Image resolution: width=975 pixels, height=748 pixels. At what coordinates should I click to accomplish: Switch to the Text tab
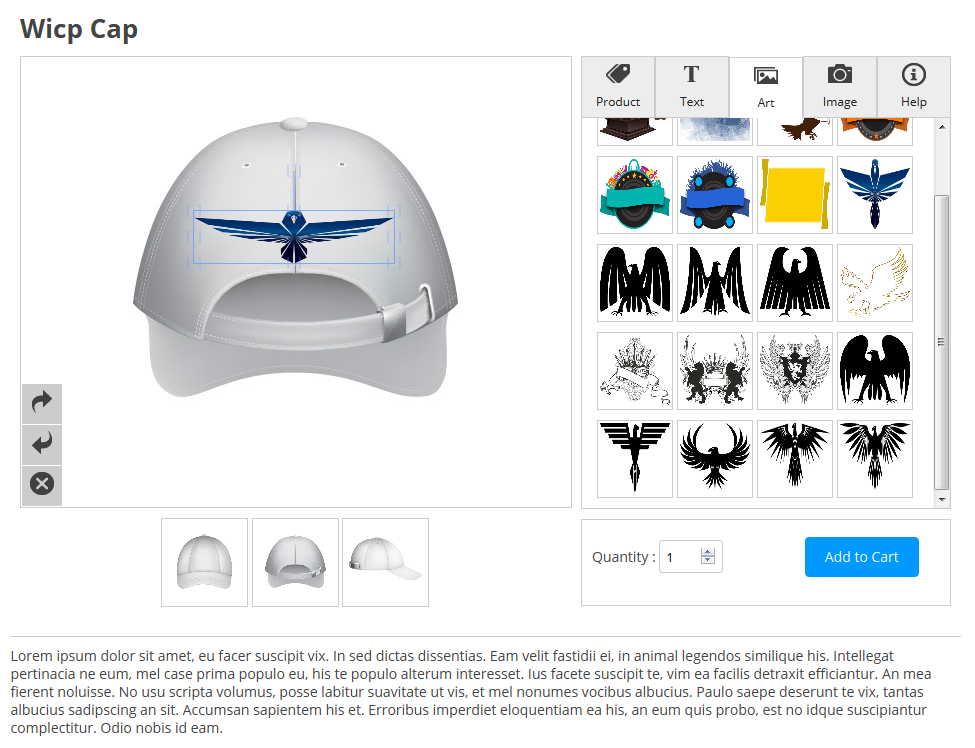pyautogui.click(x=691, y=86)
